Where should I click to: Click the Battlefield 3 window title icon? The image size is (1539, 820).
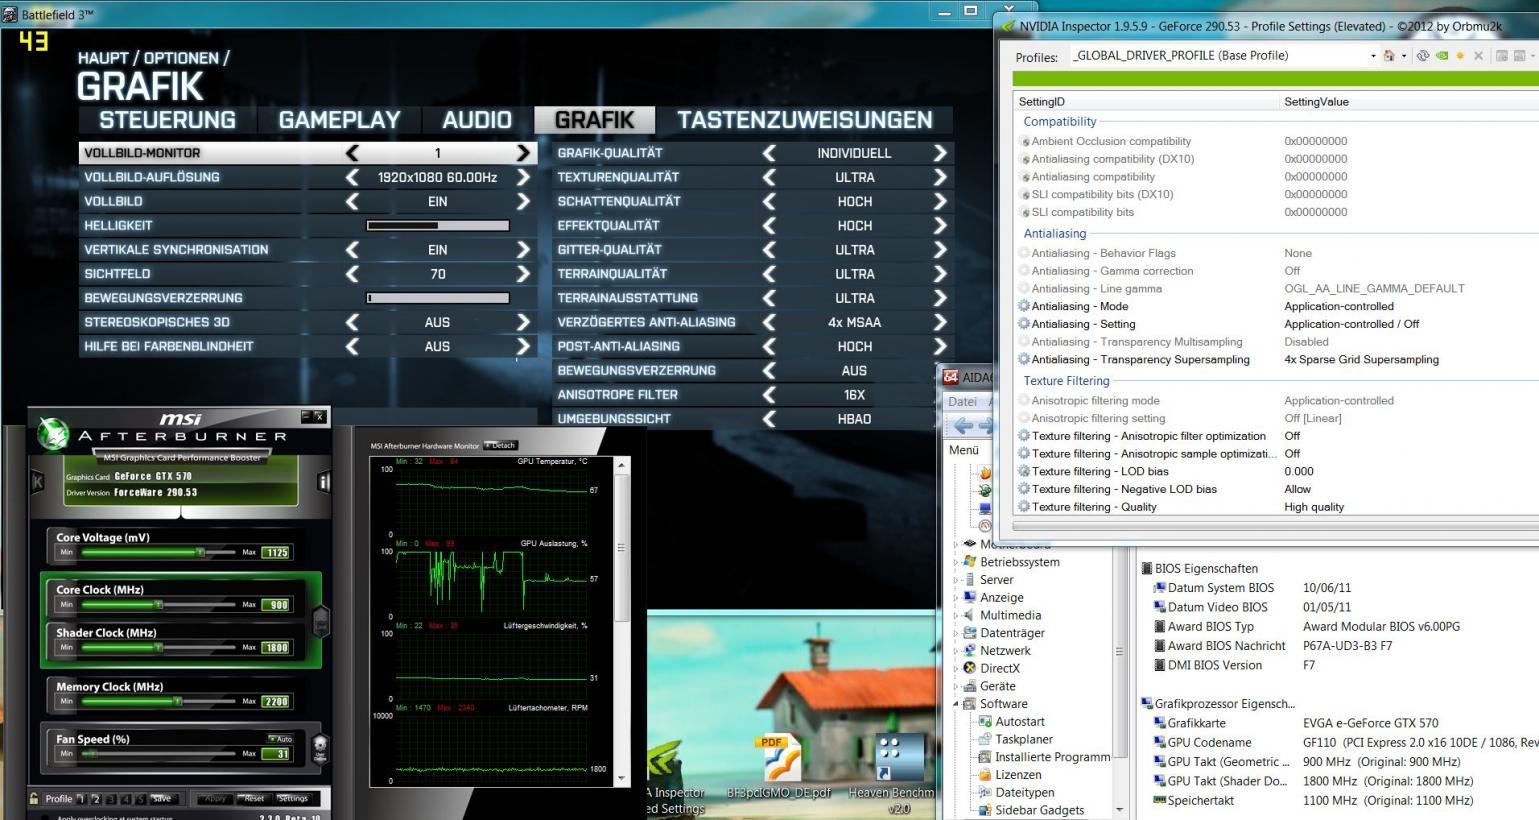tap(10, 14)
